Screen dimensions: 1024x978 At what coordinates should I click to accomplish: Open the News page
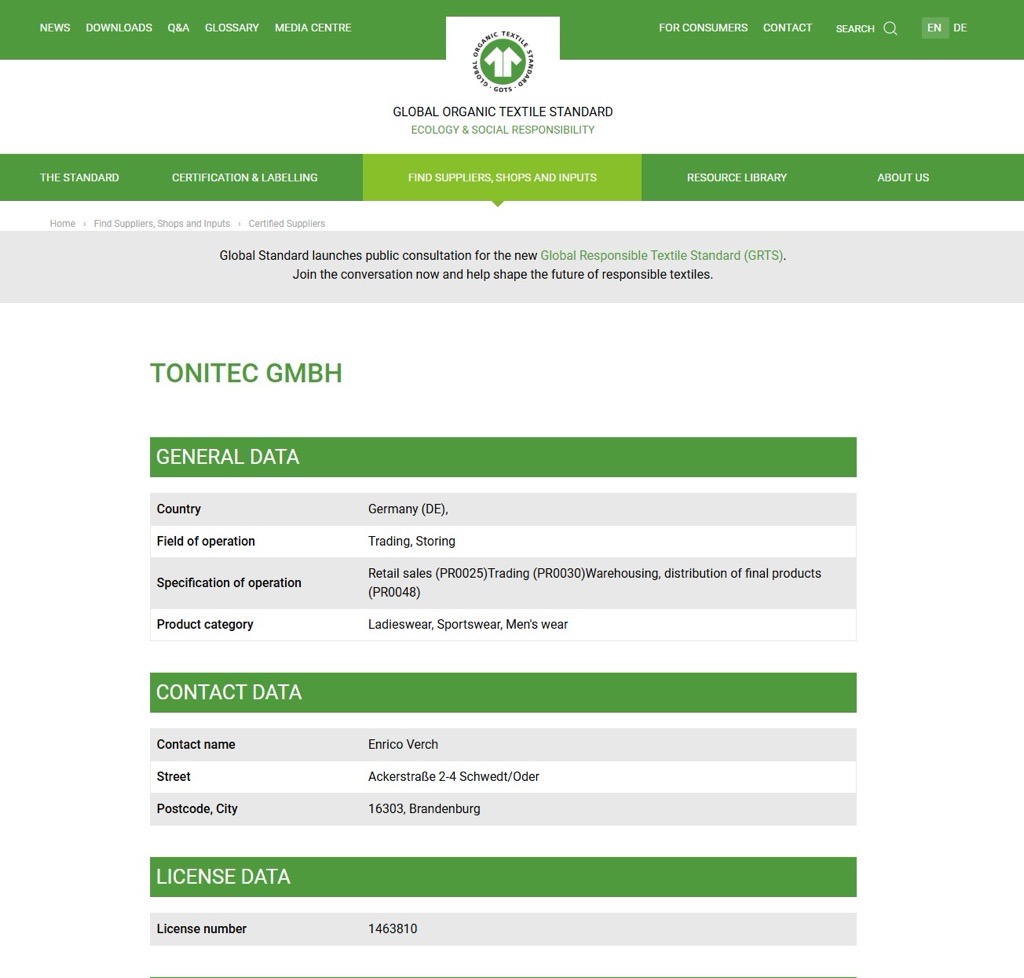point(55,27)
